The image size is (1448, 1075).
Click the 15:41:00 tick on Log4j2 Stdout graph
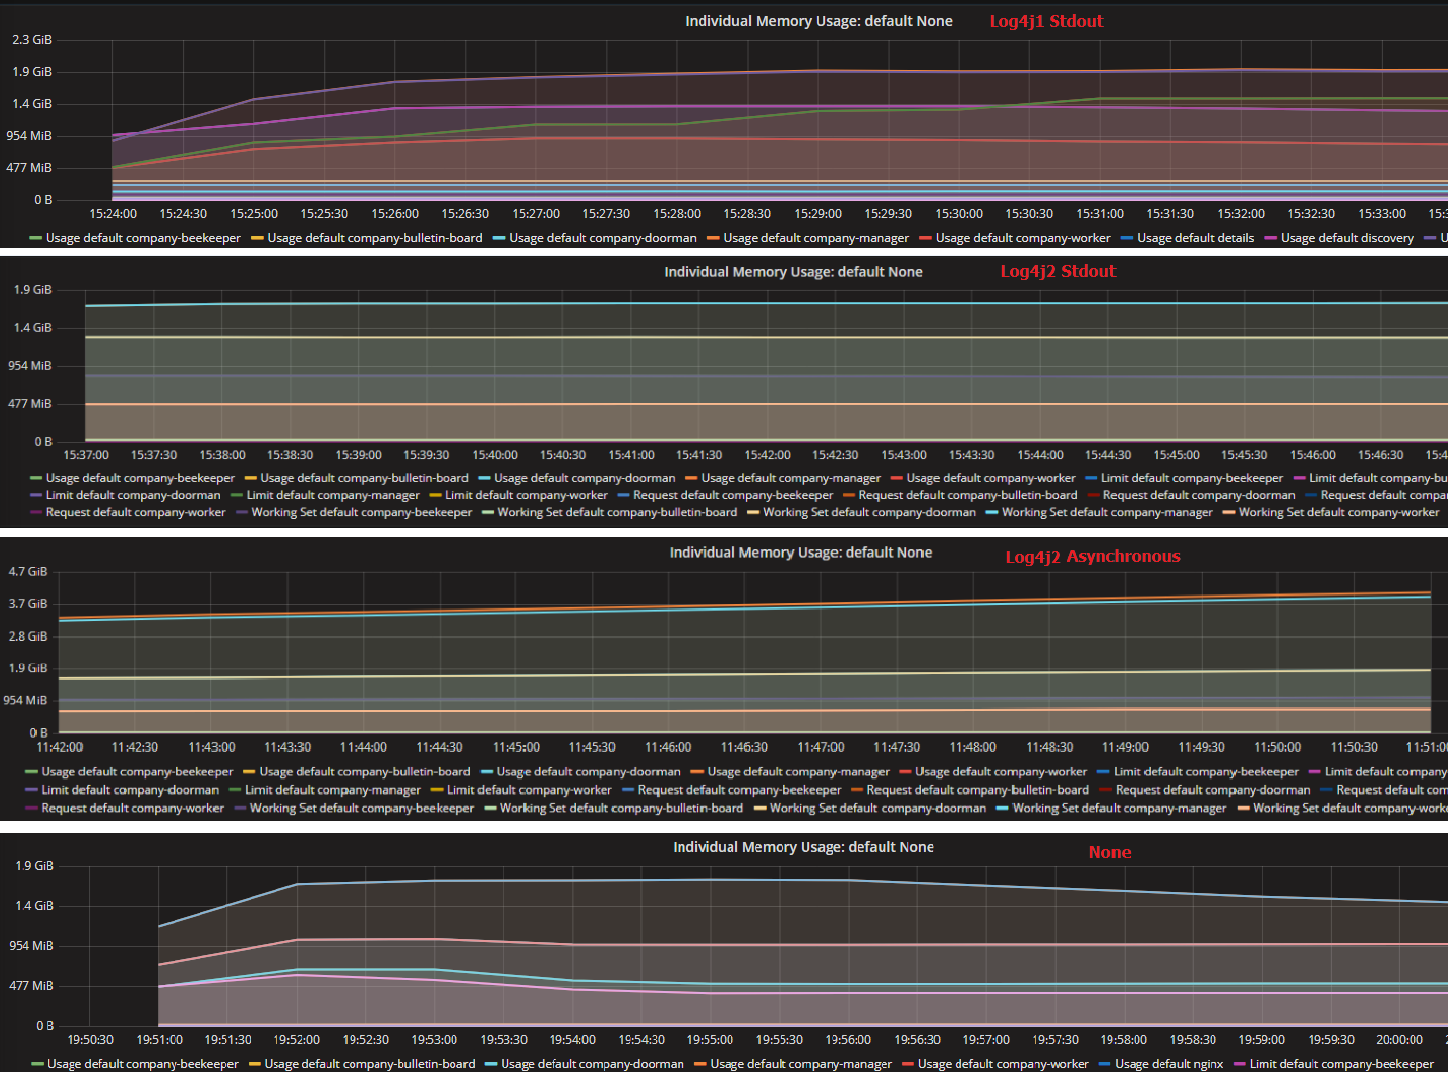[631, 455]
